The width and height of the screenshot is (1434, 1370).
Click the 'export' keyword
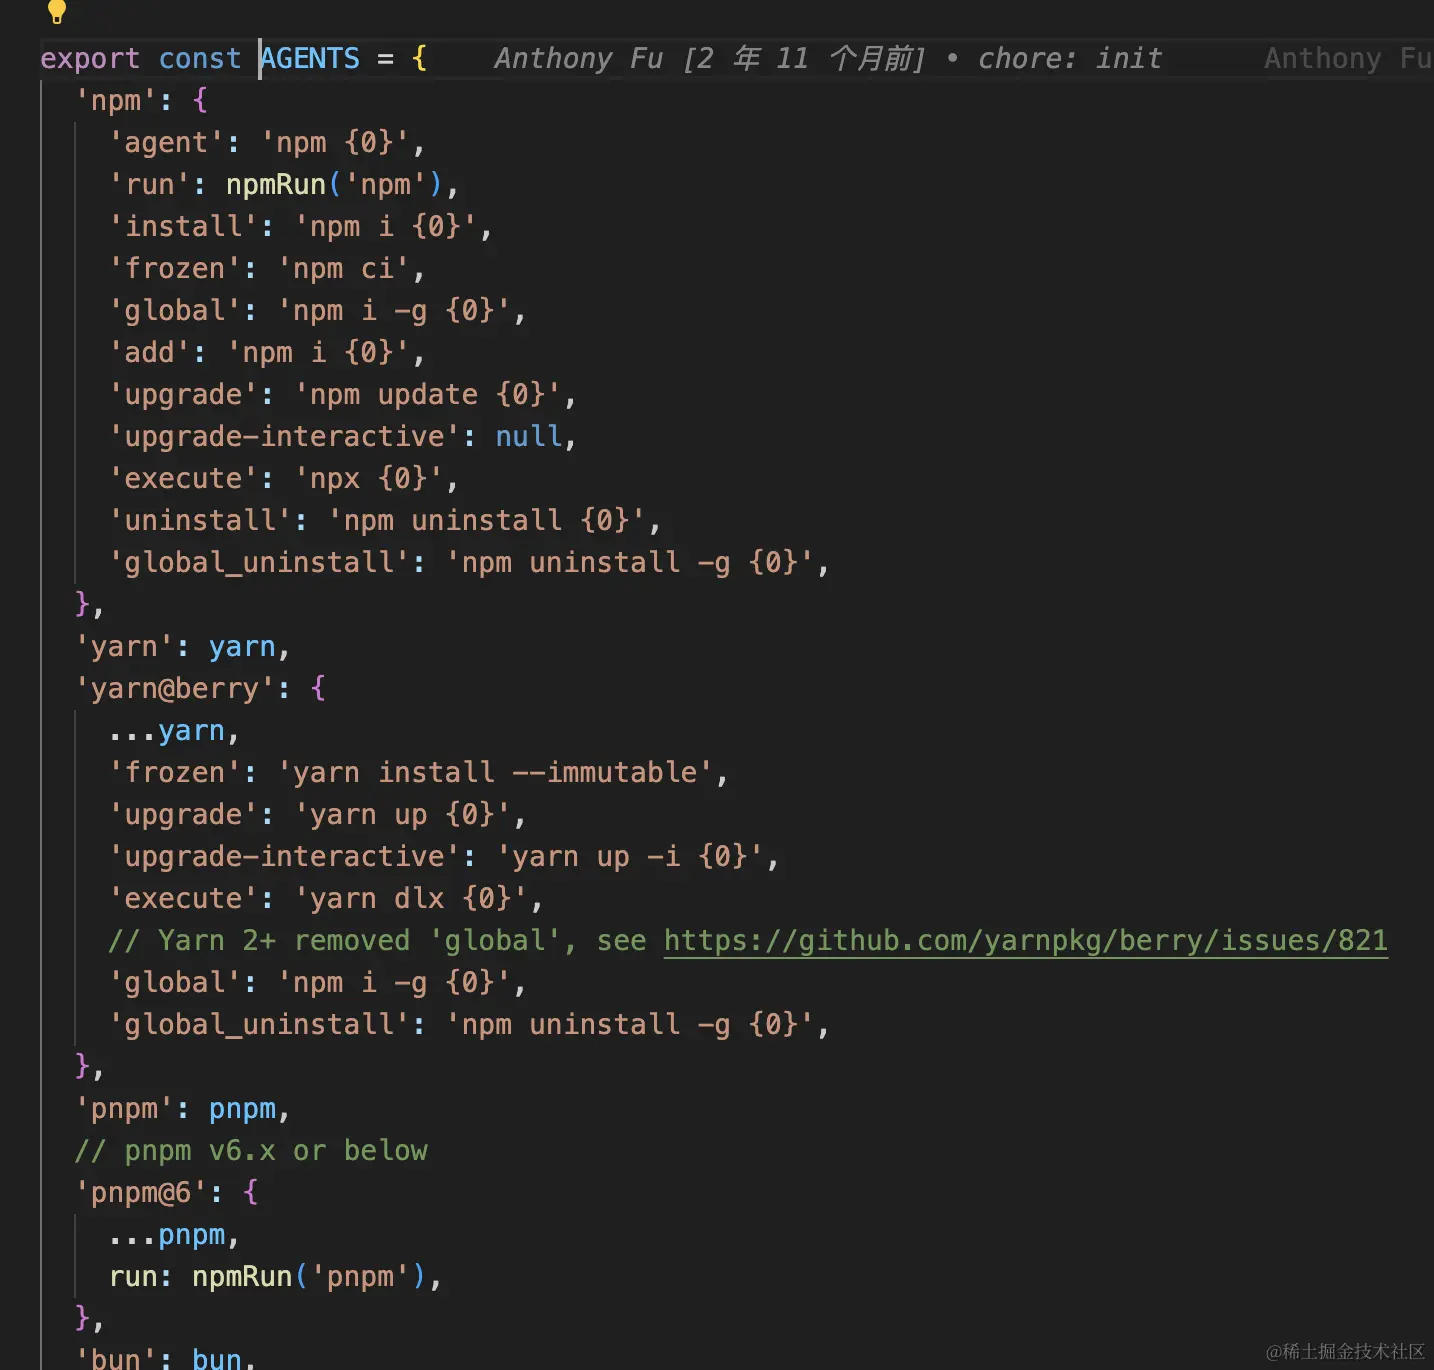click(x=90, y=59)
